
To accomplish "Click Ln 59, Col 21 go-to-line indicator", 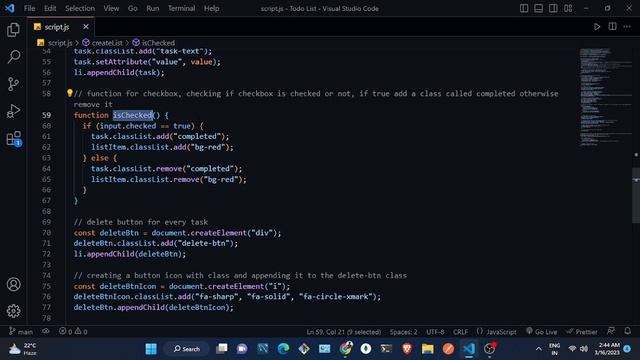I will [x=343, y=332].
